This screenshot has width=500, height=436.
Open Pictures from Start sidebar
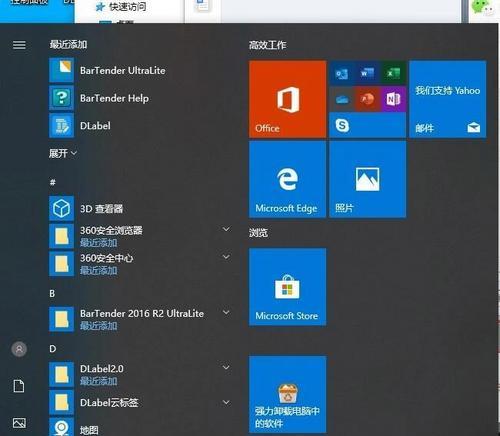pos(19,423)
